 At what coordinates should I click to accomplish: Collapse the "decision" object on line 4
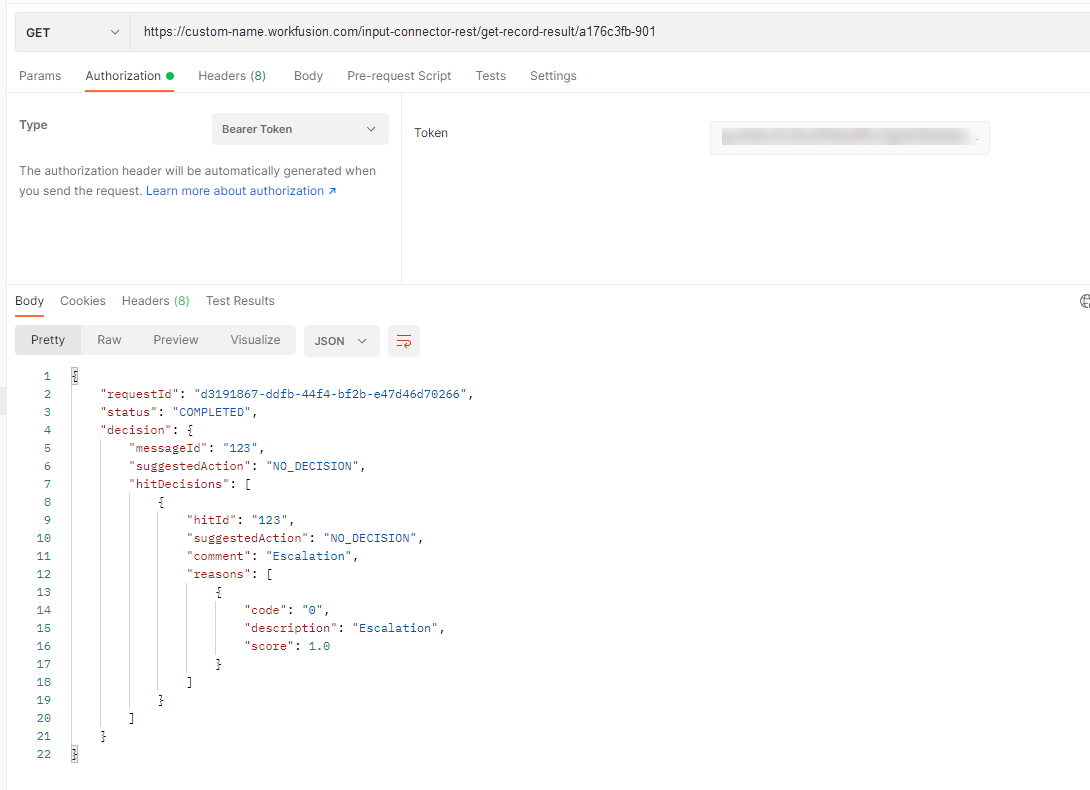coord(189,430)
